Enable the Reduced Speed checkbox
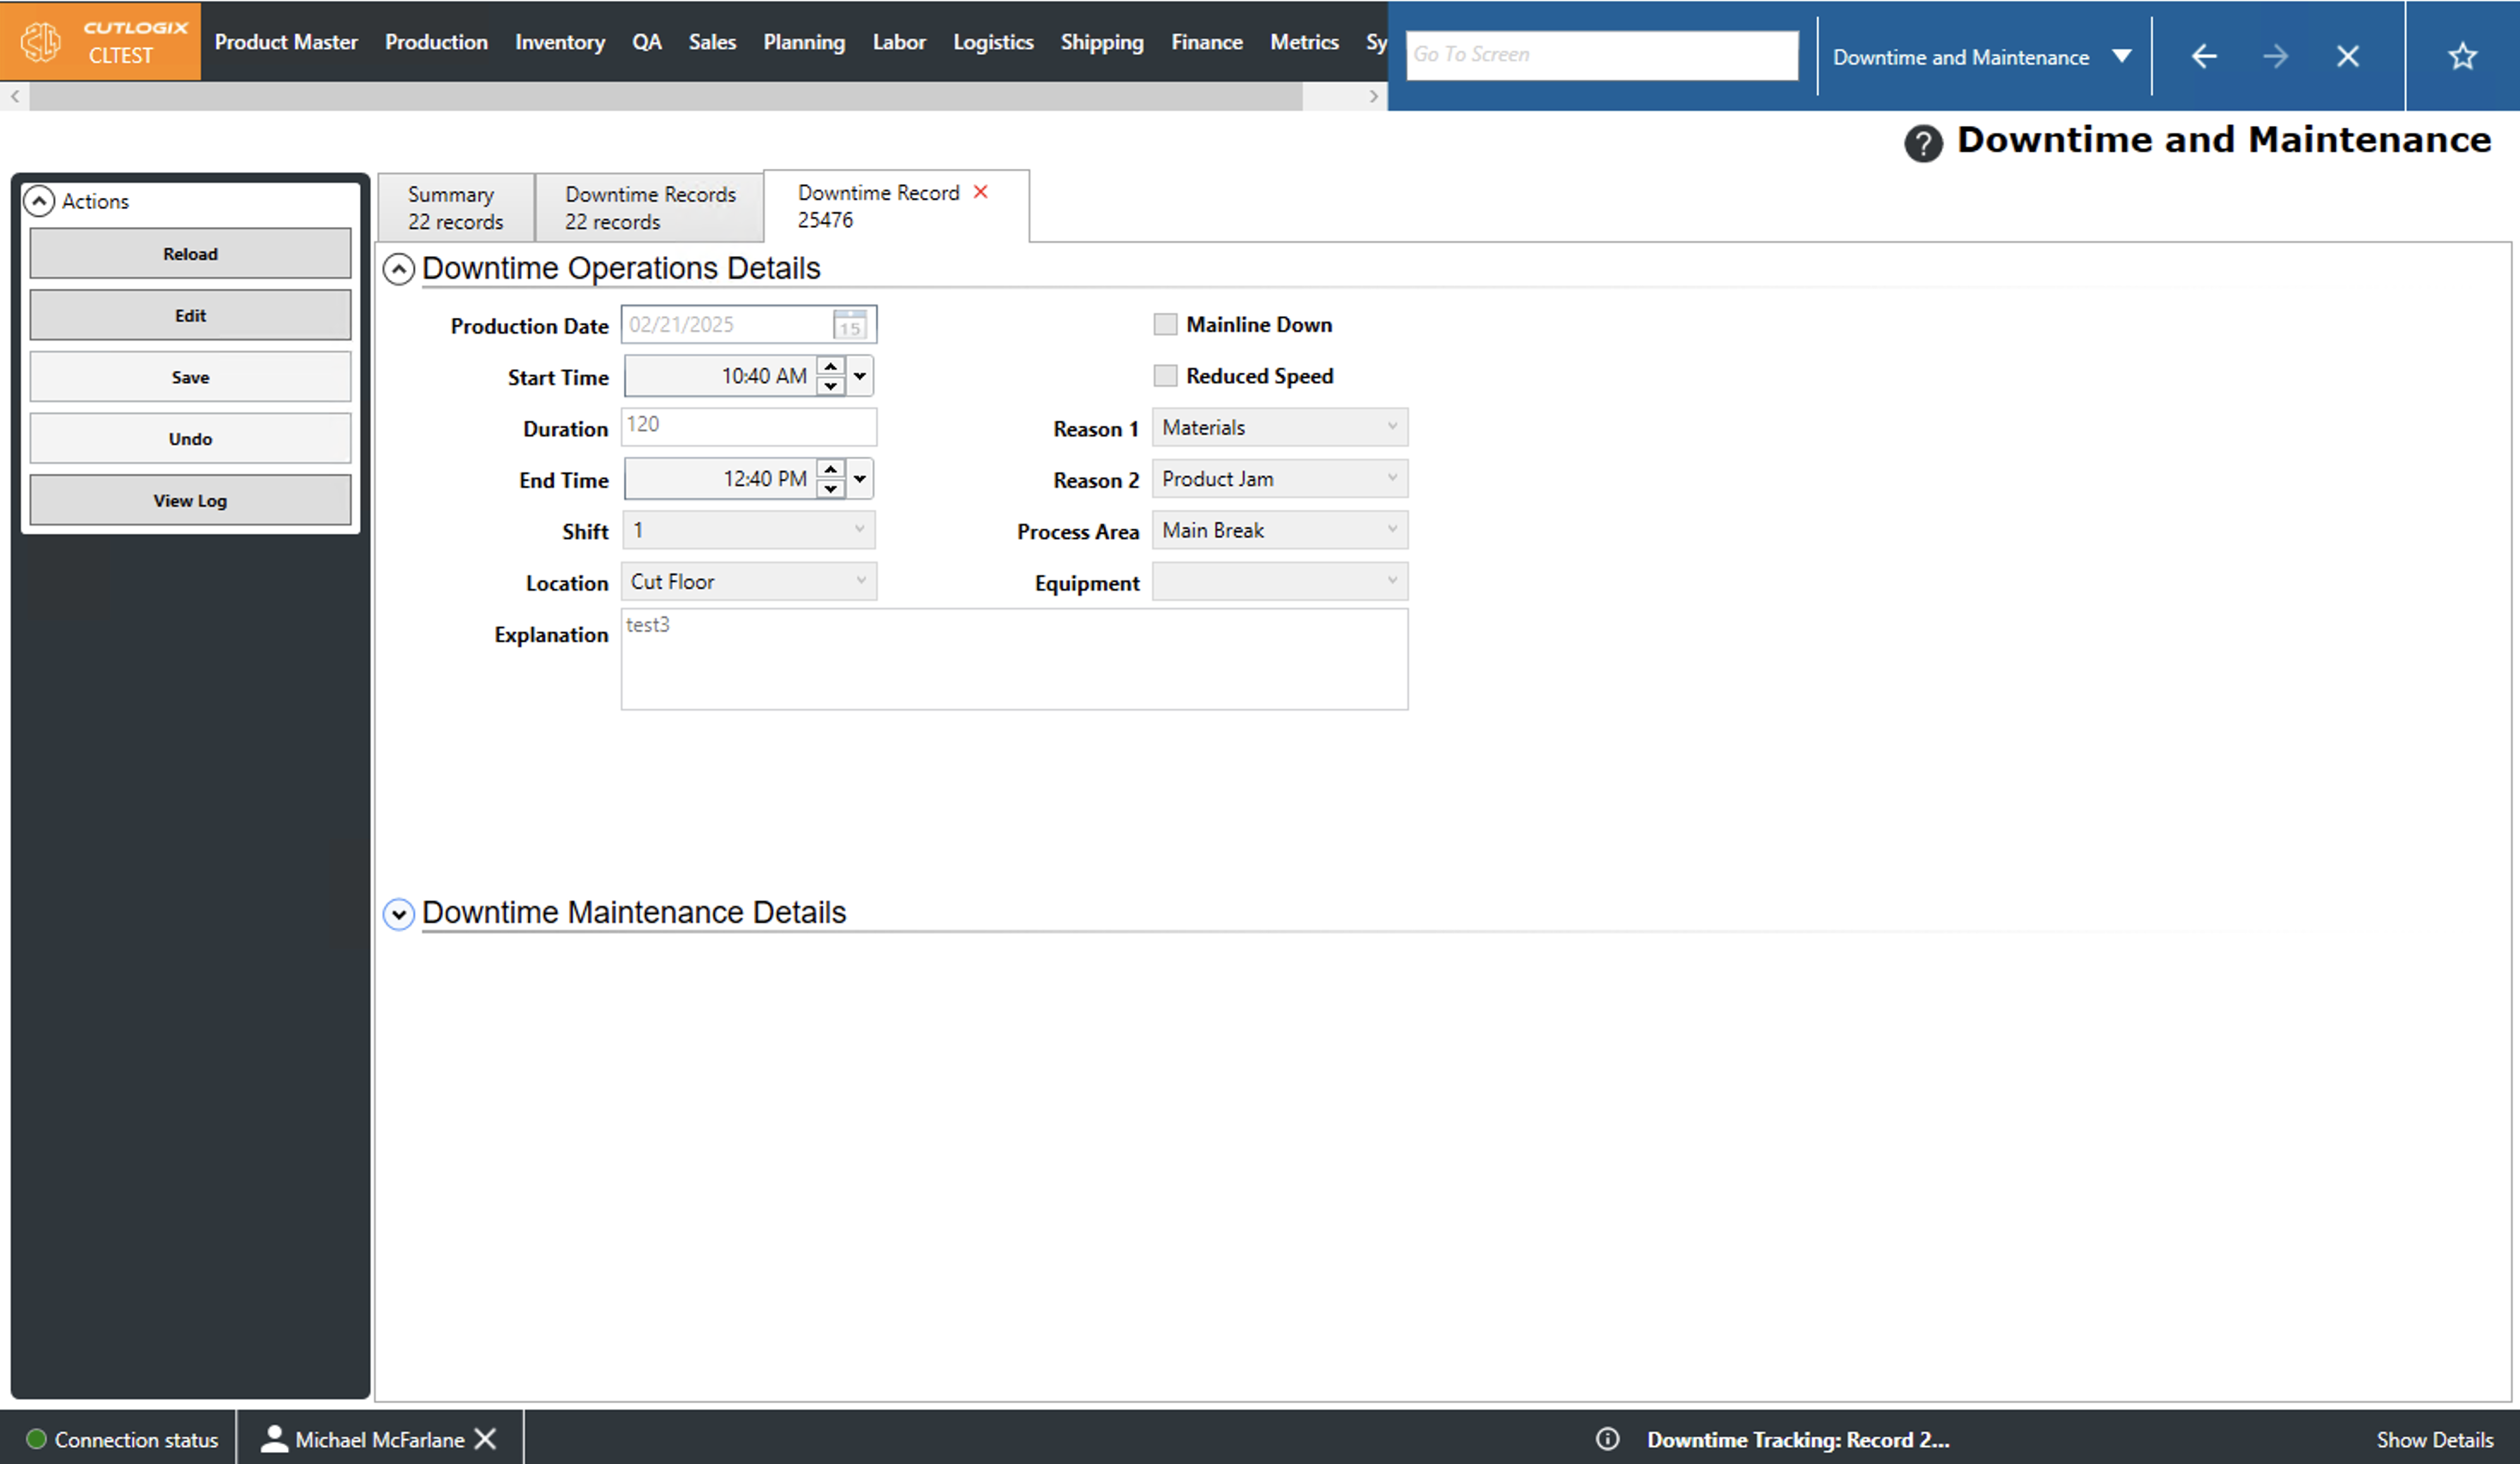The width and height of the screenshot is (2520, 1464). tap(1165, 376)
